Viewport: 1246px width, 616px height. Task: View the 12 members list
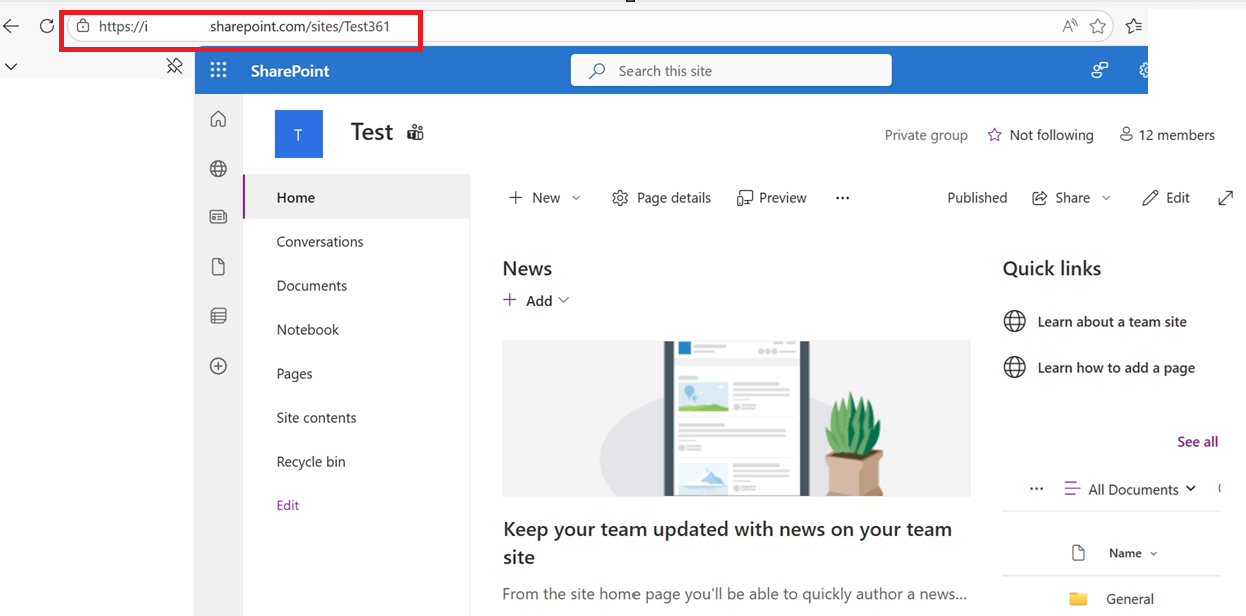point(1166,135)
